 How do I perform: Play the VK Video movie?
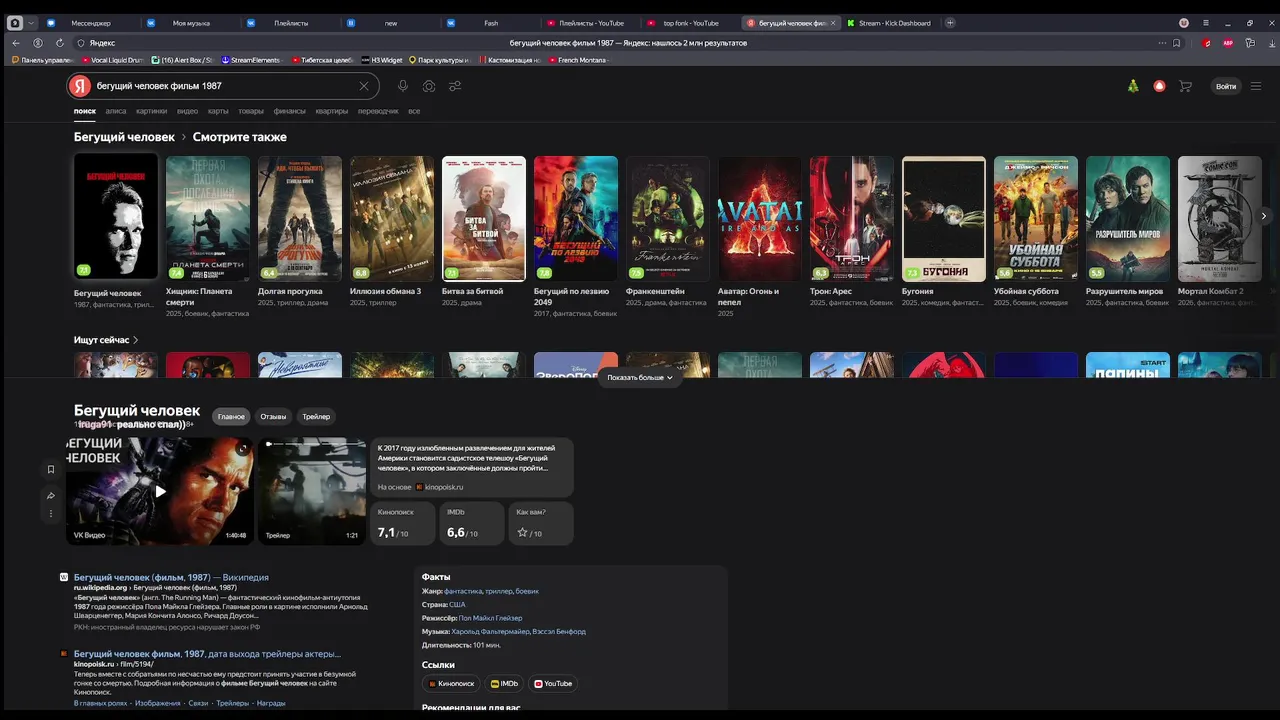pyautogui.click(x=160, y=491)
